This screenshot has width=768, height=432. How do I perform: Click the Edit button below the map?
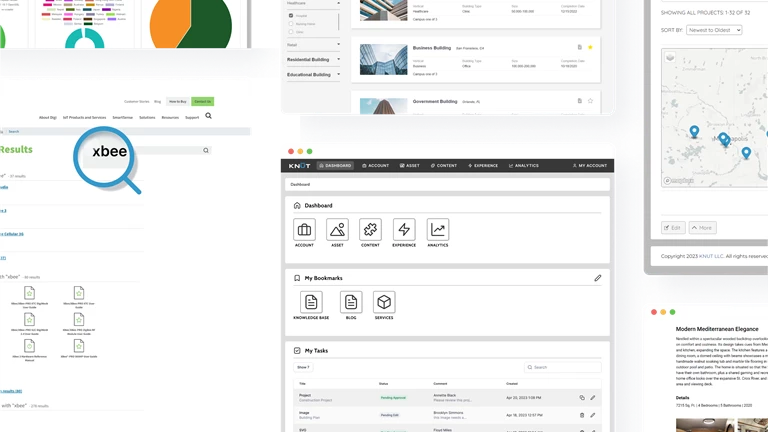[673, 228]
